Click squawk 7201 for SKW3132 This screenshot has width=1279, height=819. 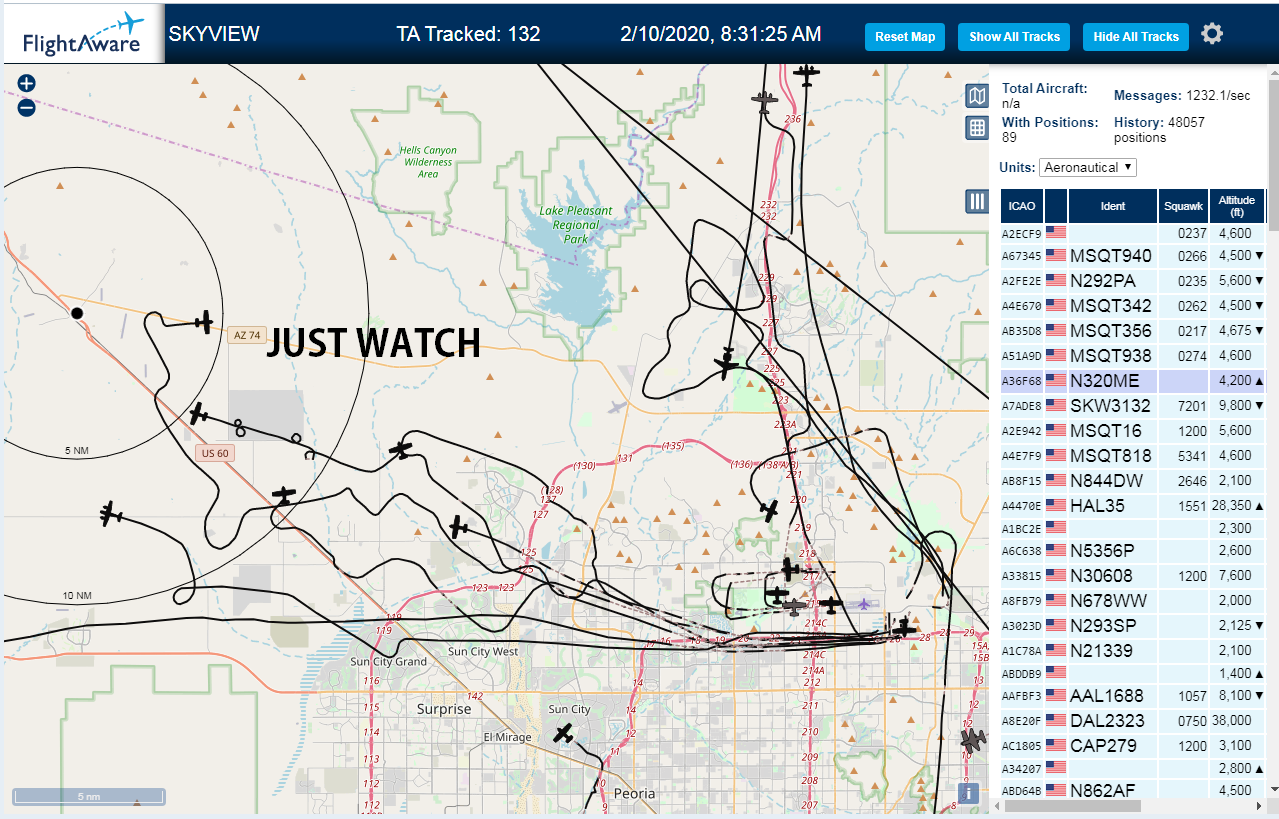click(x=1191, y=406)
